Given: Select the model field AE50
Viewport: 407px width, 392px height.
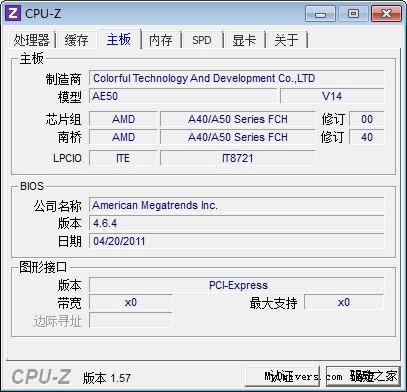Looking at the screenshot, I should point(183,96).
